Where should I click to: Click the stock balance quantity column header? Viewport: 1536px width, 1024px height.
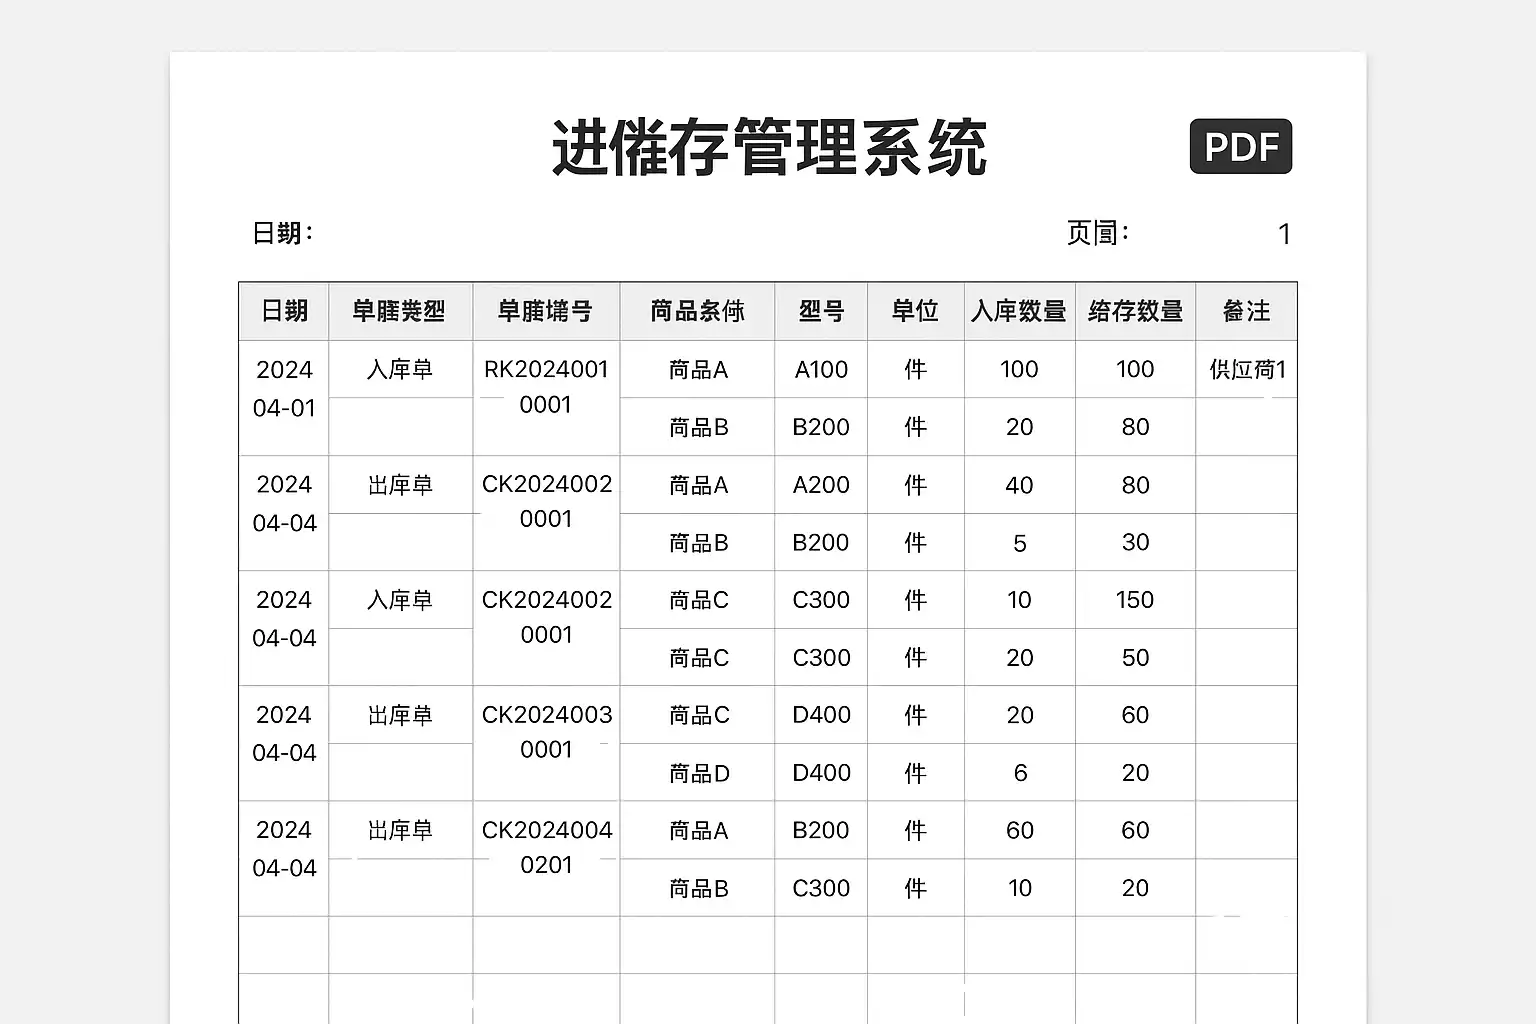pyautogui.click(x=1135, y=311)
